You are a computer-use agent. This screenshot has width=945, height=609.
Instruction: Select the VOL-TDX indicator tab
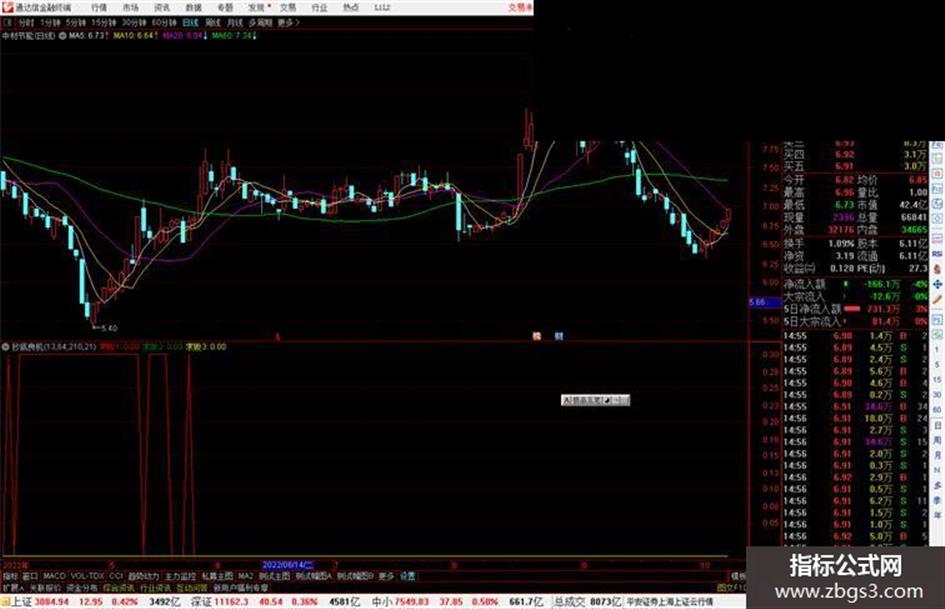pos(87,576)
